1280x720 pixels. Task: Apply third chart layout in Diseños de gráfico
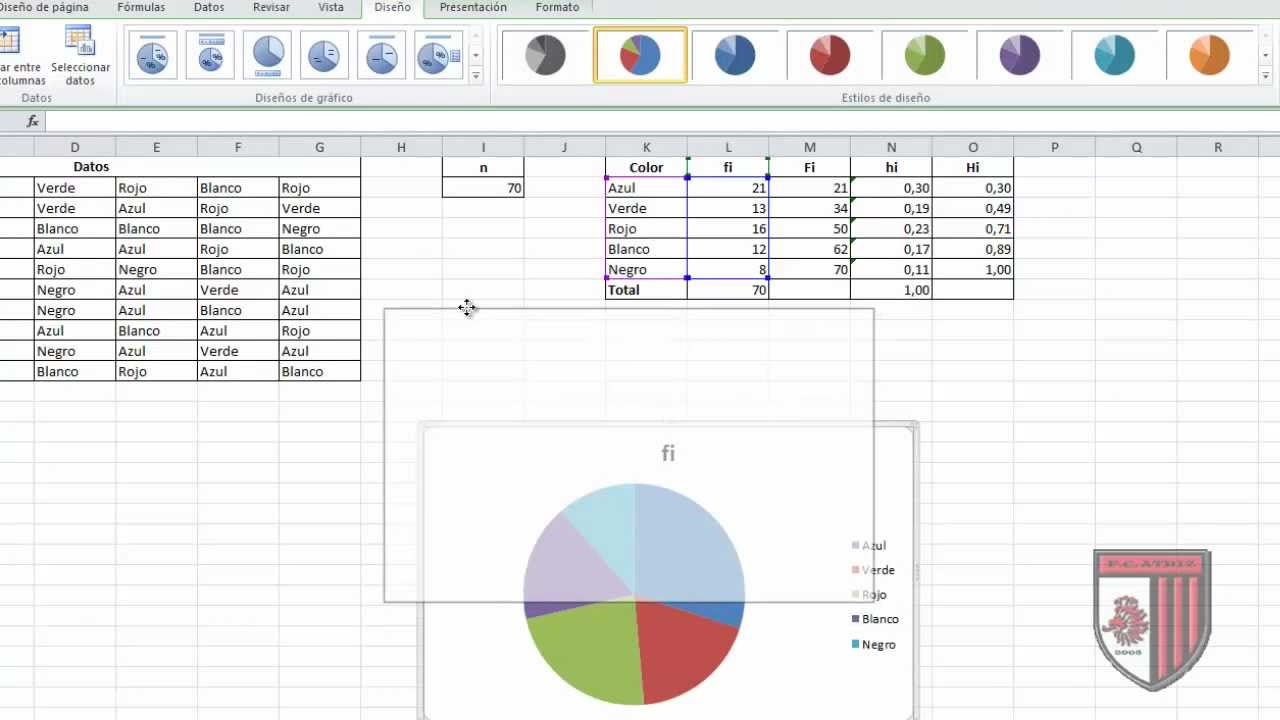267,54
